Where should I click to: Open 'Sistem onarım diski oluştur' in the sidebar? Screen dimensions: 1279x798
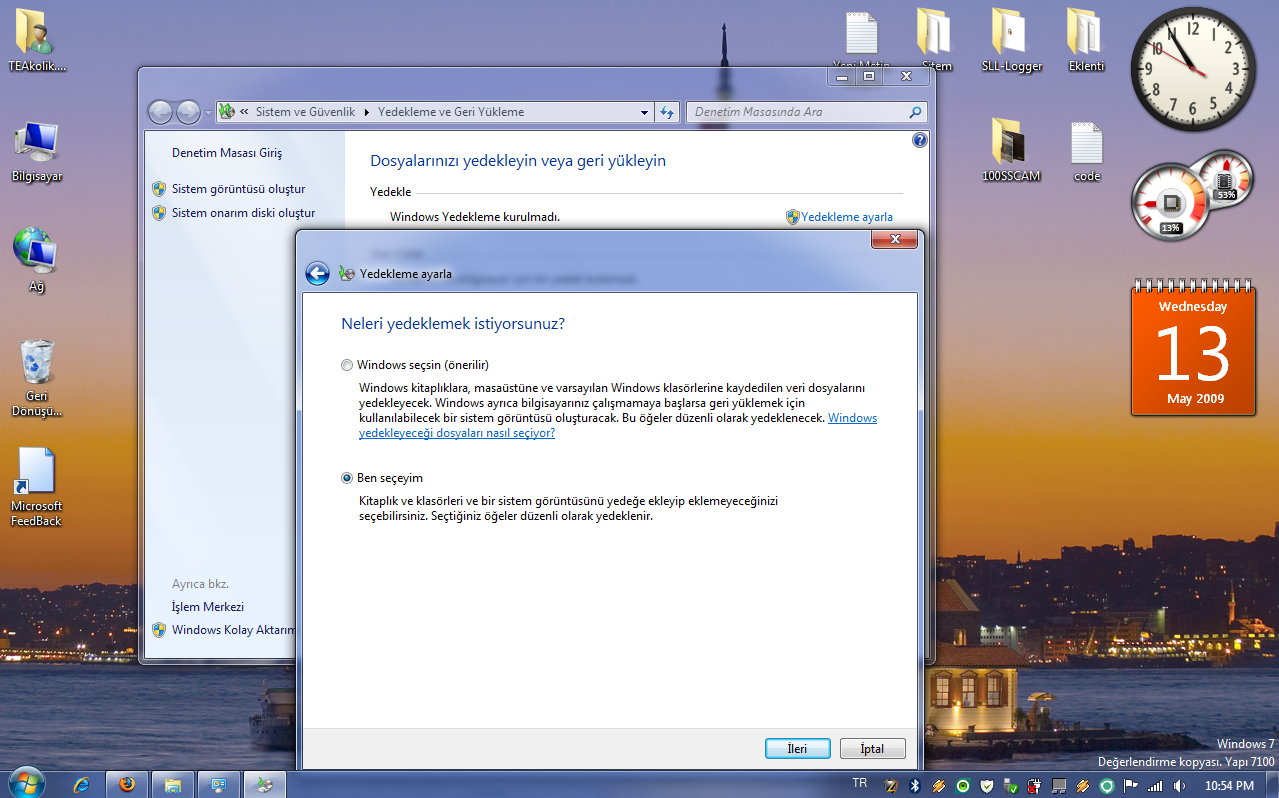243,213
